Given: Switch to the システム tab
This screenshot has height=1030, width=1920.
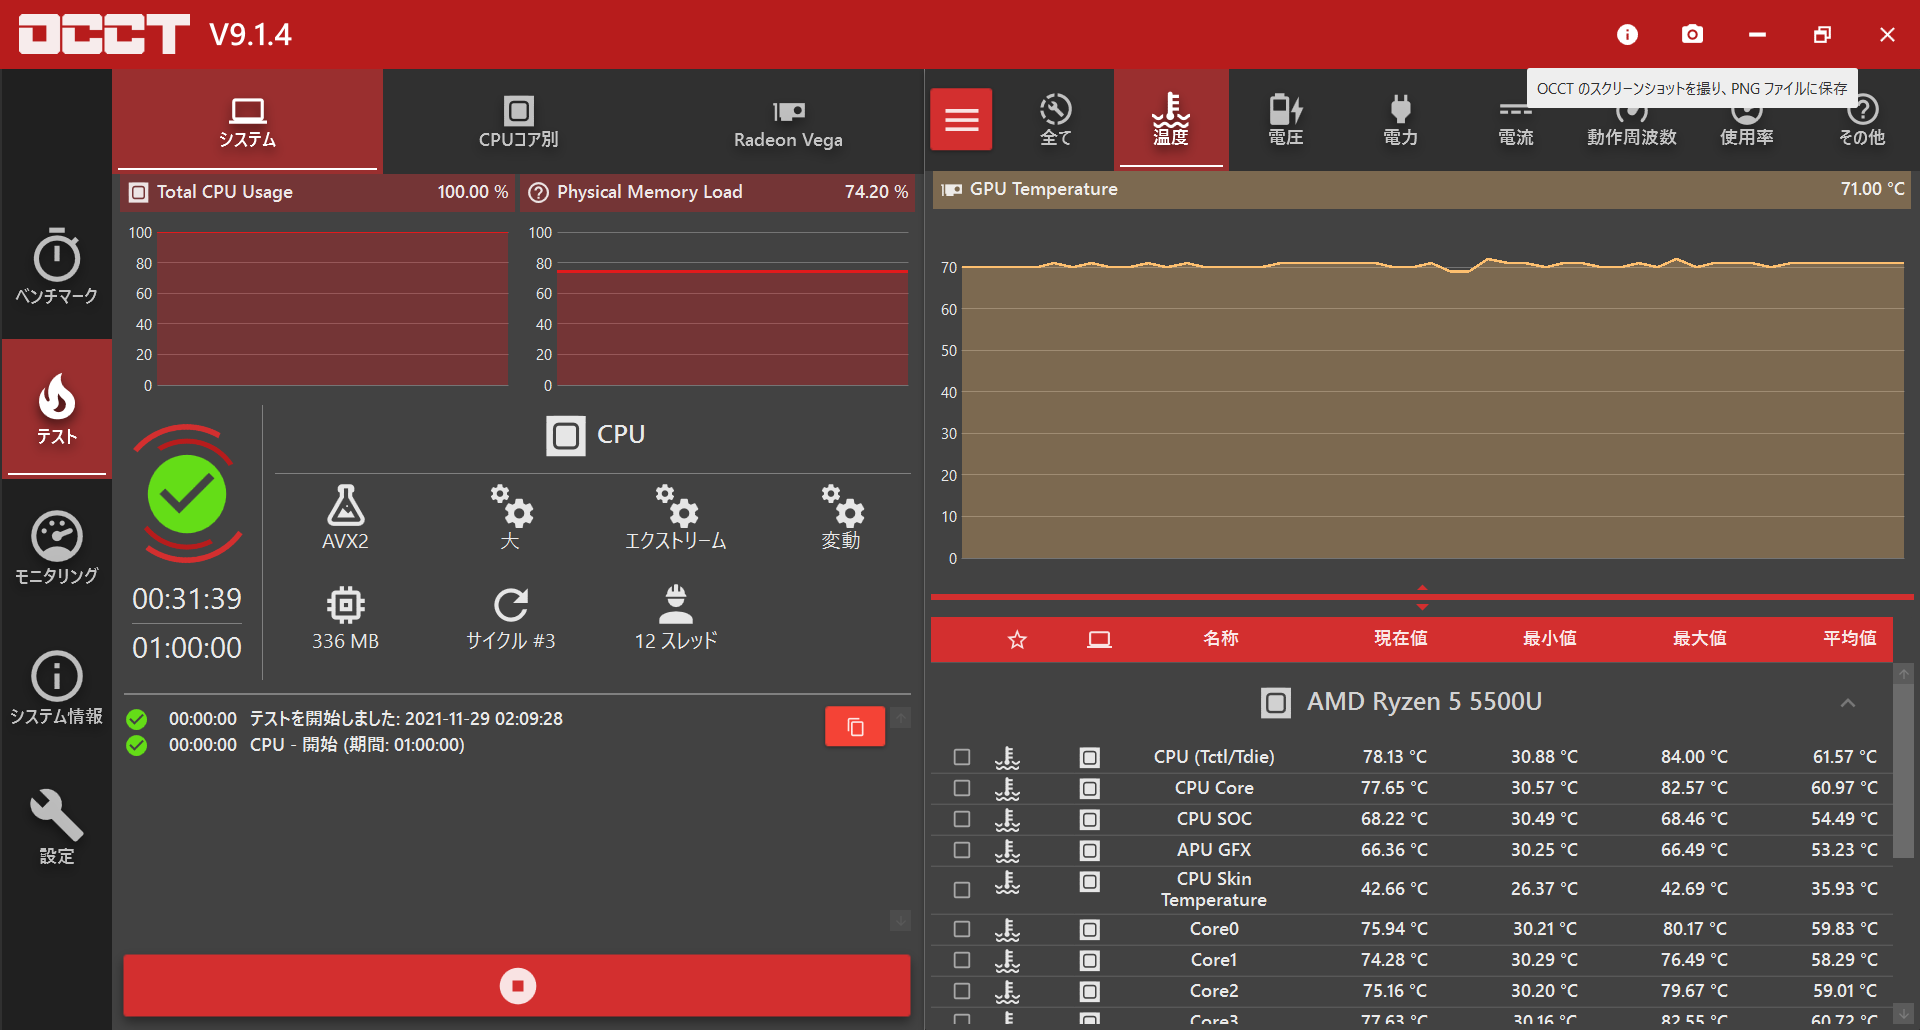Looking at the screenshot, I should coord(247,121).
